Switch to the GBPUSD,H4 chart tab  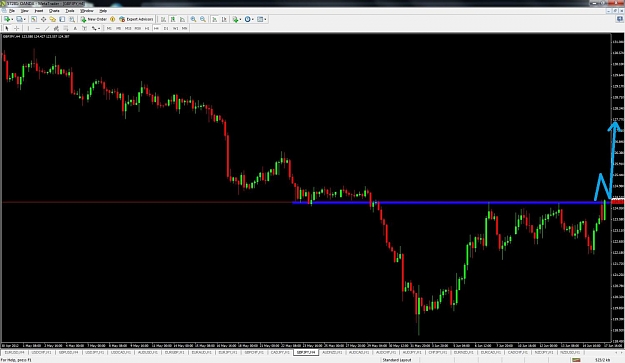[x=68, y=352]
